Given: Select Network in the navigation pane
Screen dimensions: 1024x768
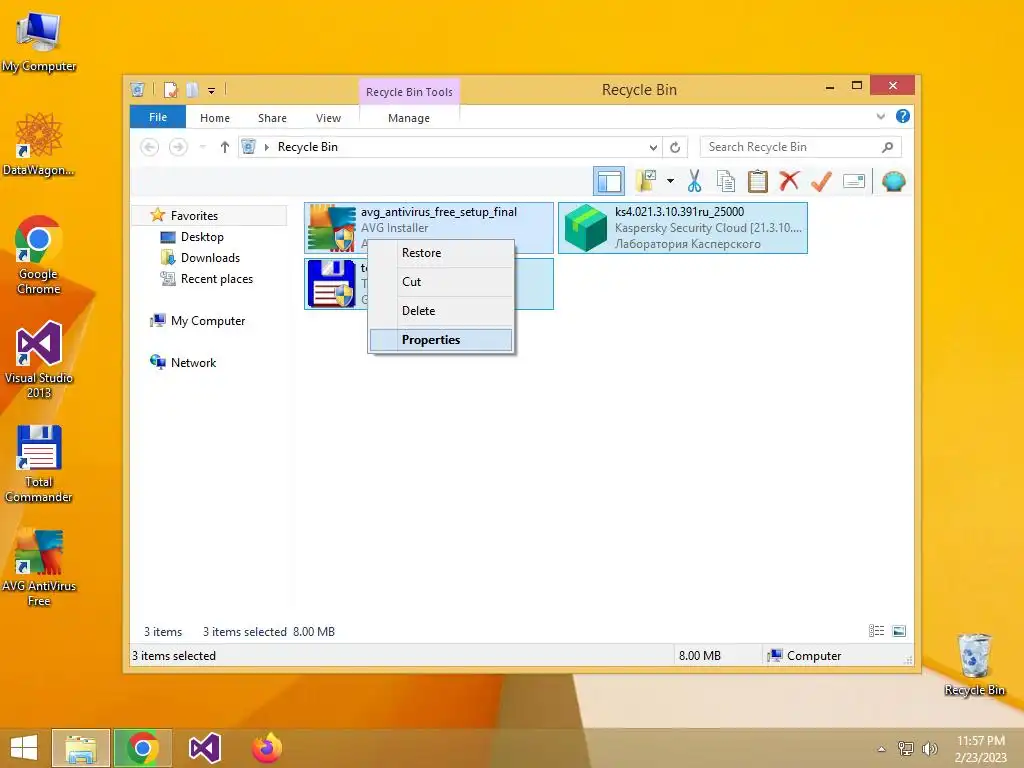Looking at the screenshot, I should point(193,362).
